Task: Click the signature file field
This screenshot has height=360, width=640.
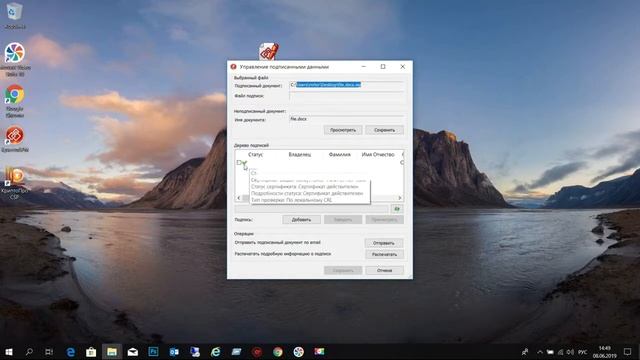Action: [x=346, y=96]
